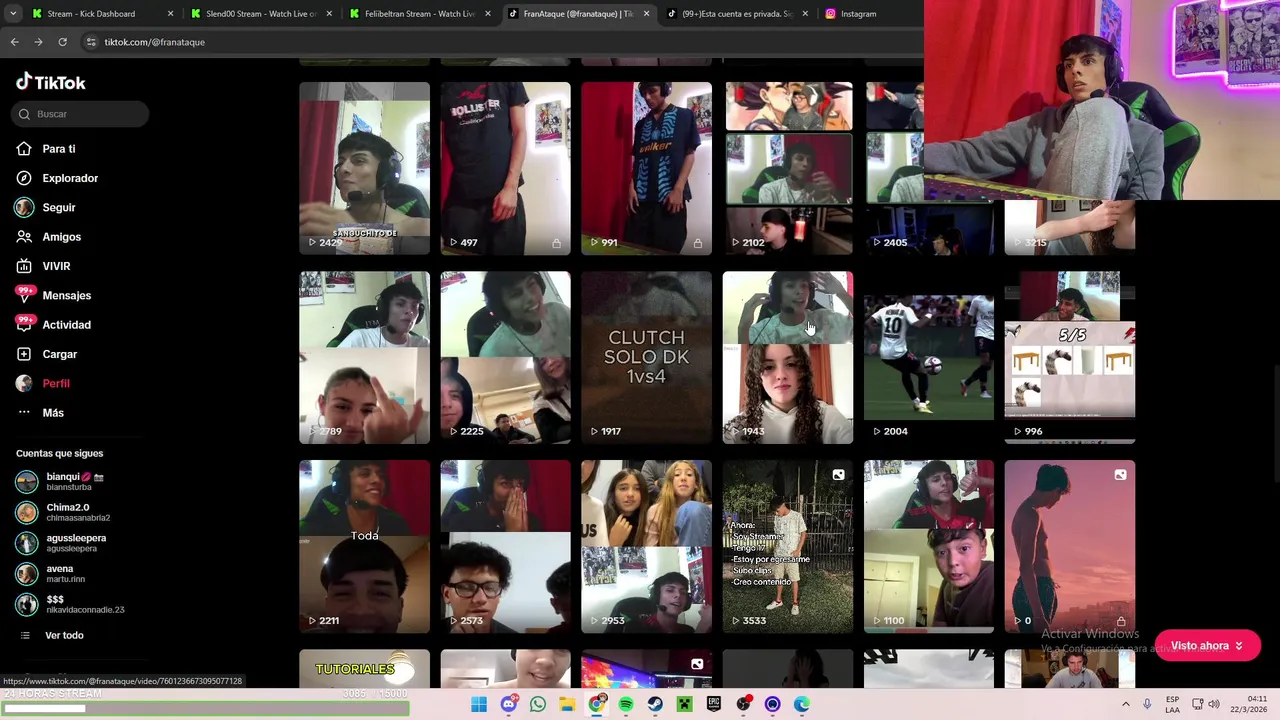Open the video with 2429 views
The image size is (1280, 720).
pyautogui.click(x=364, y=168)
